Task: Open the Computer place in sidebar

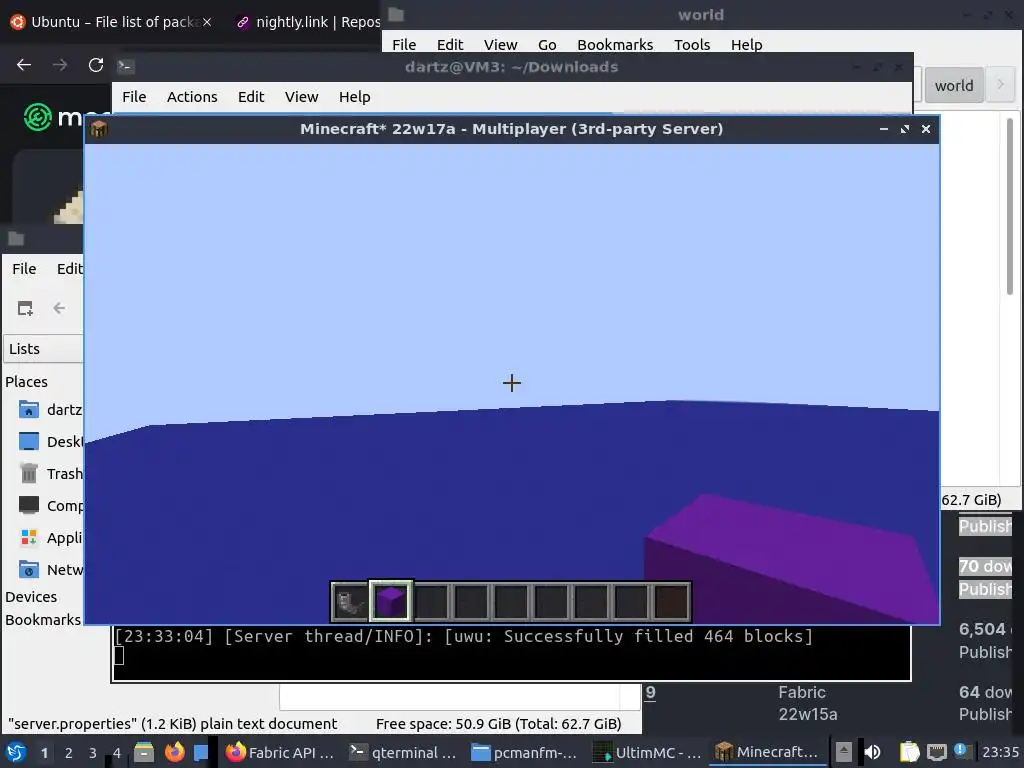Action: [x=50, y=505]
